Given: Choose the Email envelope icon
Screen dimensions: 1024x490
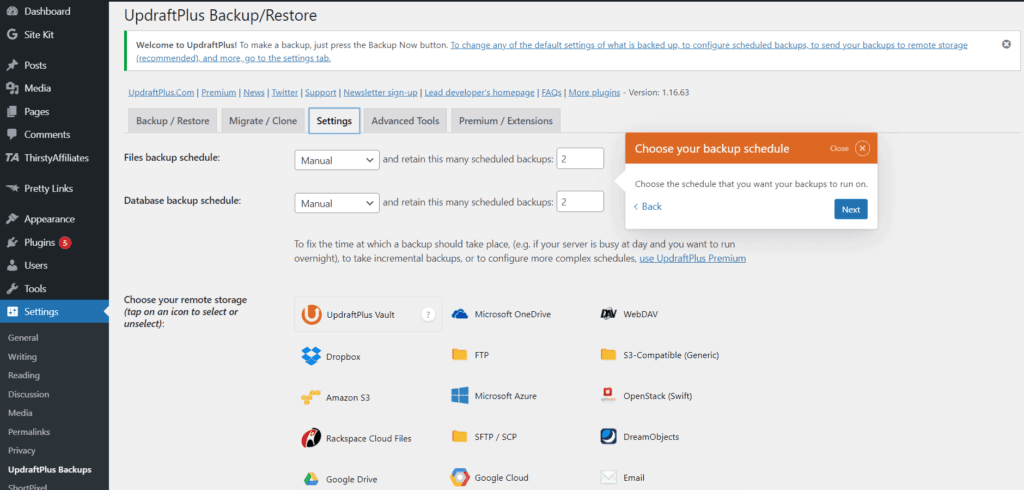Looking at the screenshot, I should point(609,478).
